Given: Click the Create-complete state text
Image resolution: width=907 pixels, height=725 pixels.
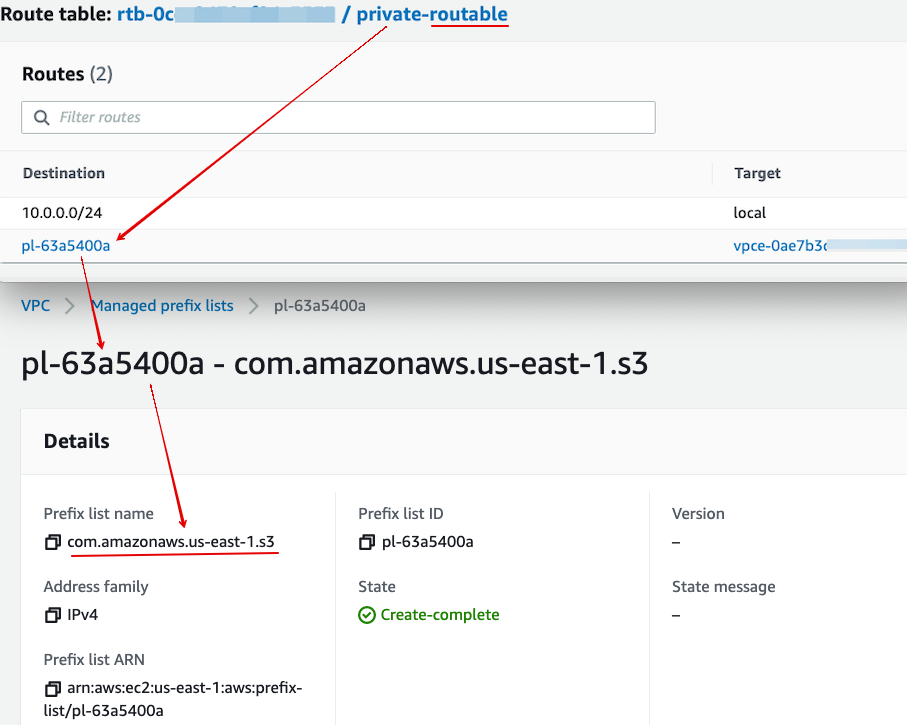Looking at the screenshot, I should [x=440, y=615].
